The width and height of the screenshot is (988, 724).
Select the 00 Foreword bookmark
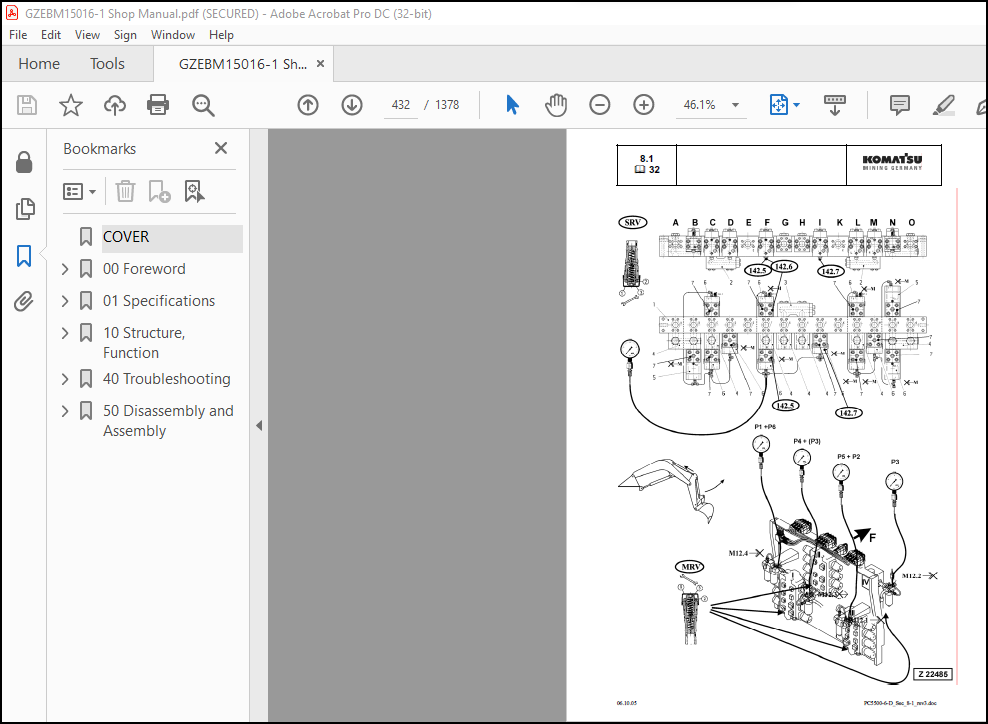pyautogui.click(x=144, y=269)
